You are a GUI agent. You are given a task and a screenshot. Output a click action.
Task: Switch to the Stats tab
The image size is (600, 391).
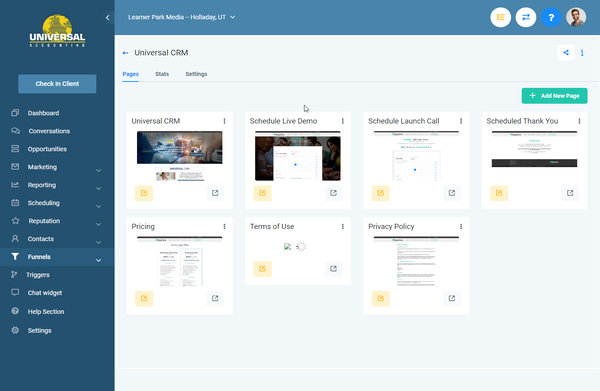click(162, 74)
